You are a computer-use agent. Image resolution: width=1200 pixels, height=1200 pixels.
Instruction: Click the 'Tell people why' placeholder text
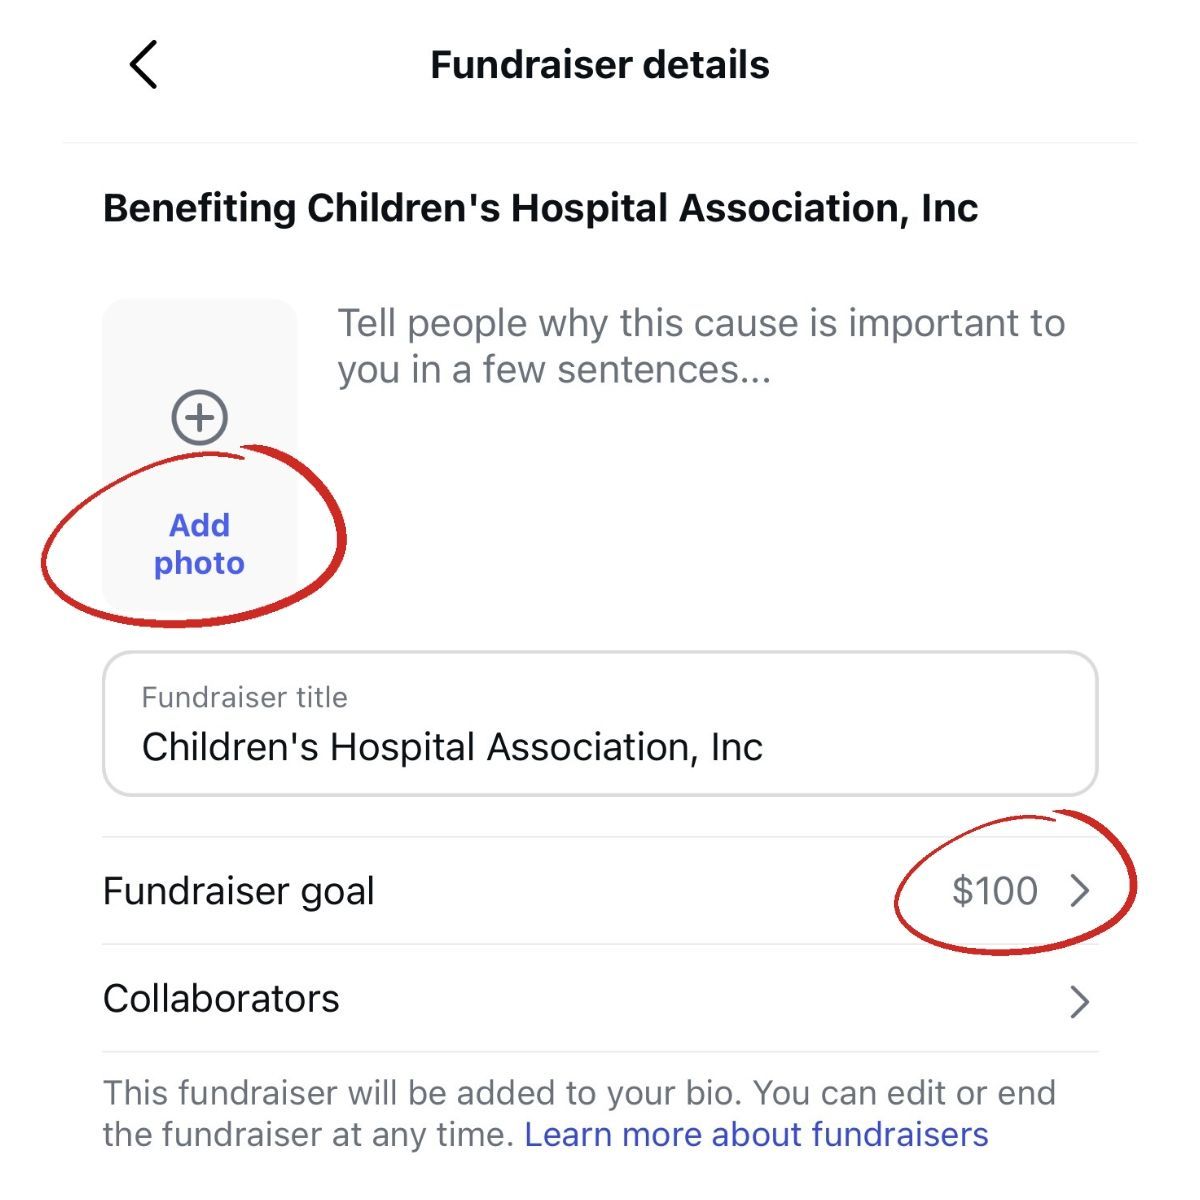point(701,346)
